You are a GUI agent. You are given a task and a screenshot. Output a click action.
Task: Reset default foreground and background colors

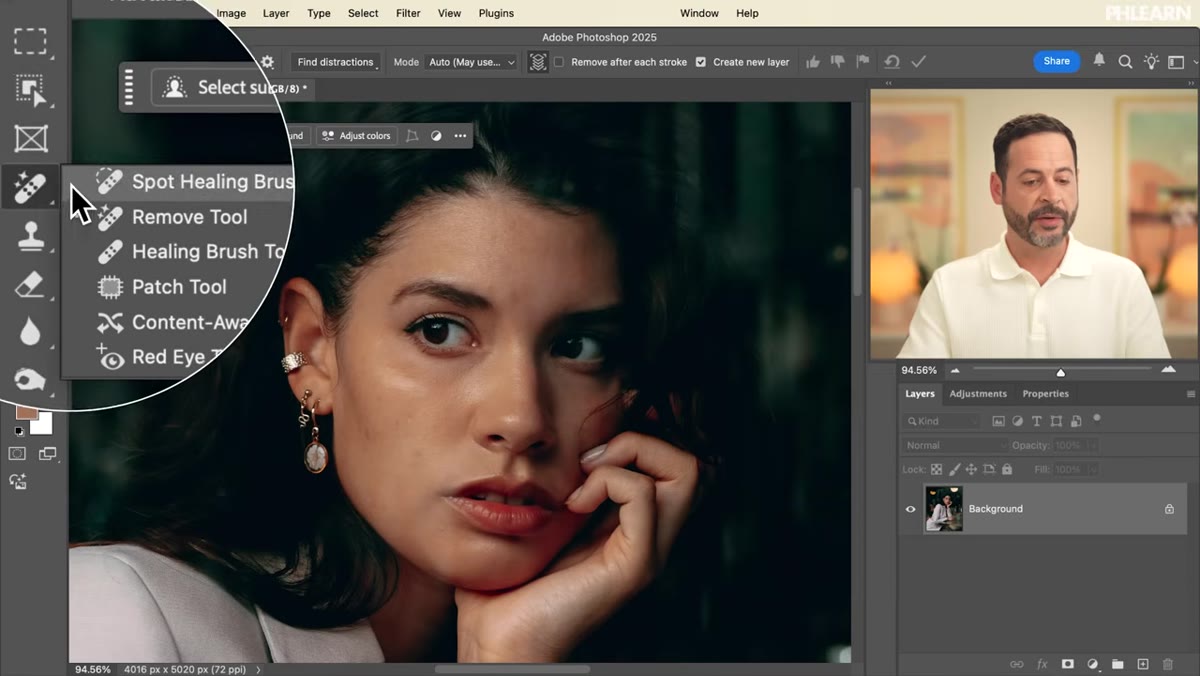coord(17,431)
